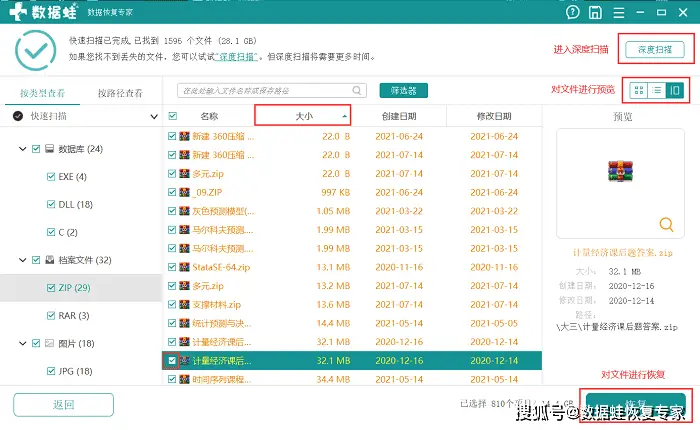The image size is (700, 430).
Task: Switch to 按路径查看 tab
Action: point(120,93)
